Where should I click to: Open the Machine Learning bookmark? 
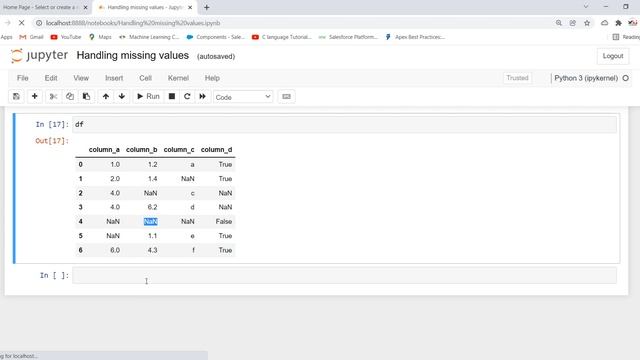click(x=149, y=37)
